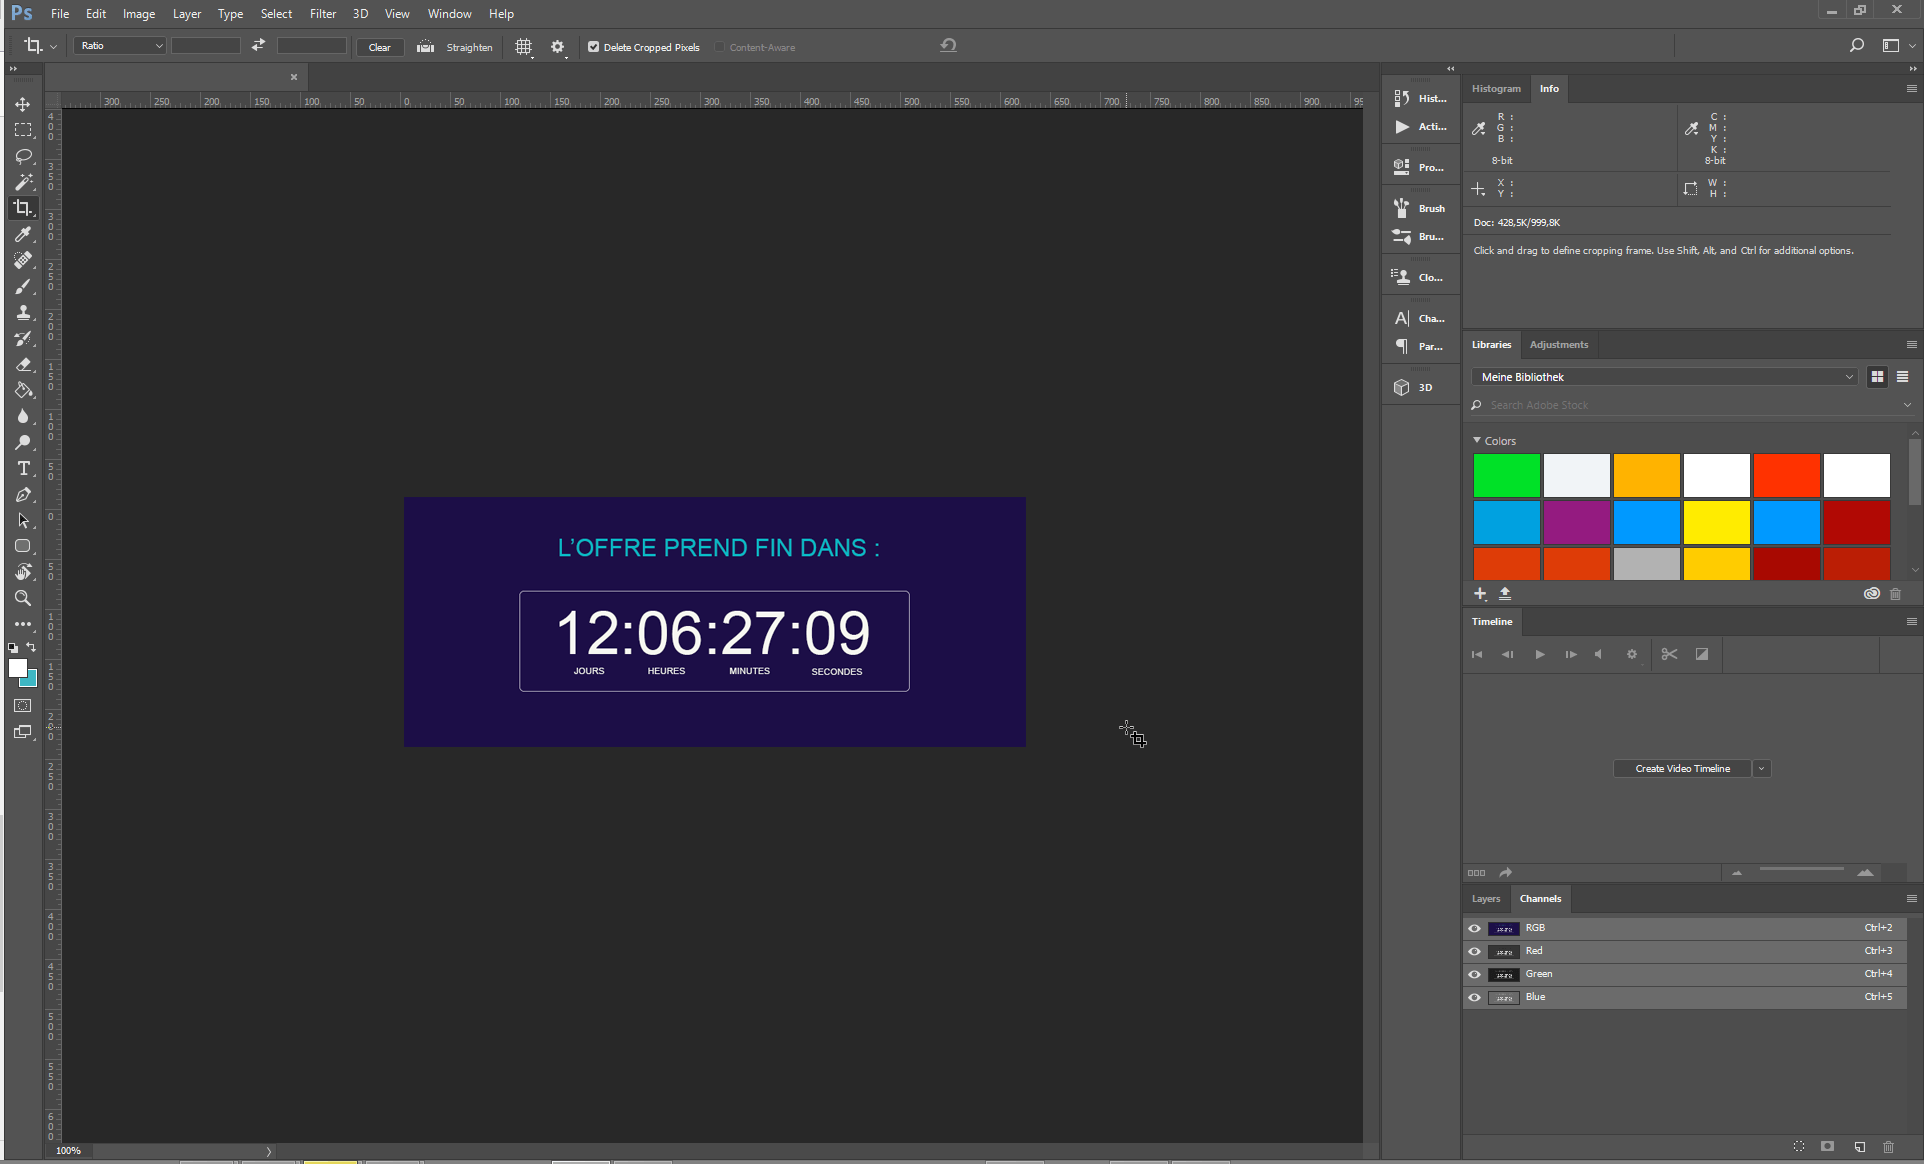Viewport: 1924px width, 1164px height.
Task: Switch to the Layers tab
Action: 1485,898
